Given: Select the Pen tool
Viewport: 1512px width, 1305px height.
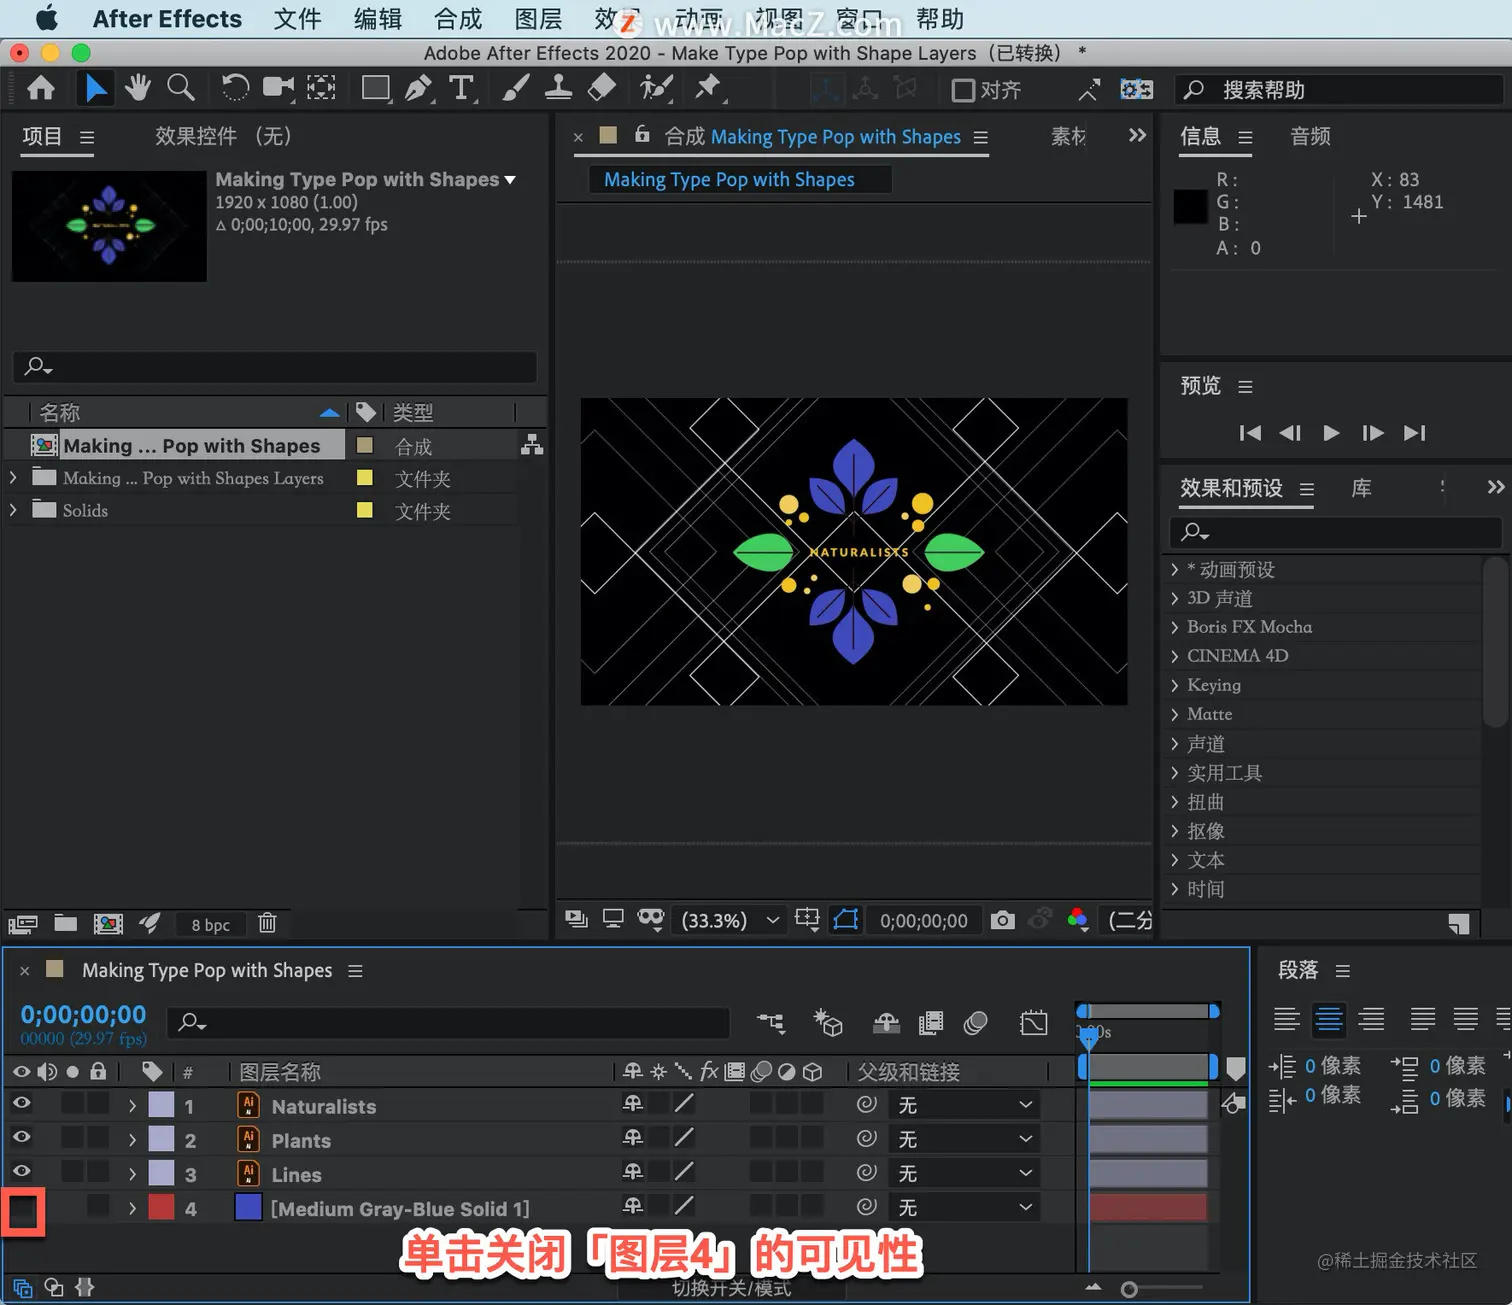Looking at the screenshot, I should pyautogui.click(x=419, y=89).
